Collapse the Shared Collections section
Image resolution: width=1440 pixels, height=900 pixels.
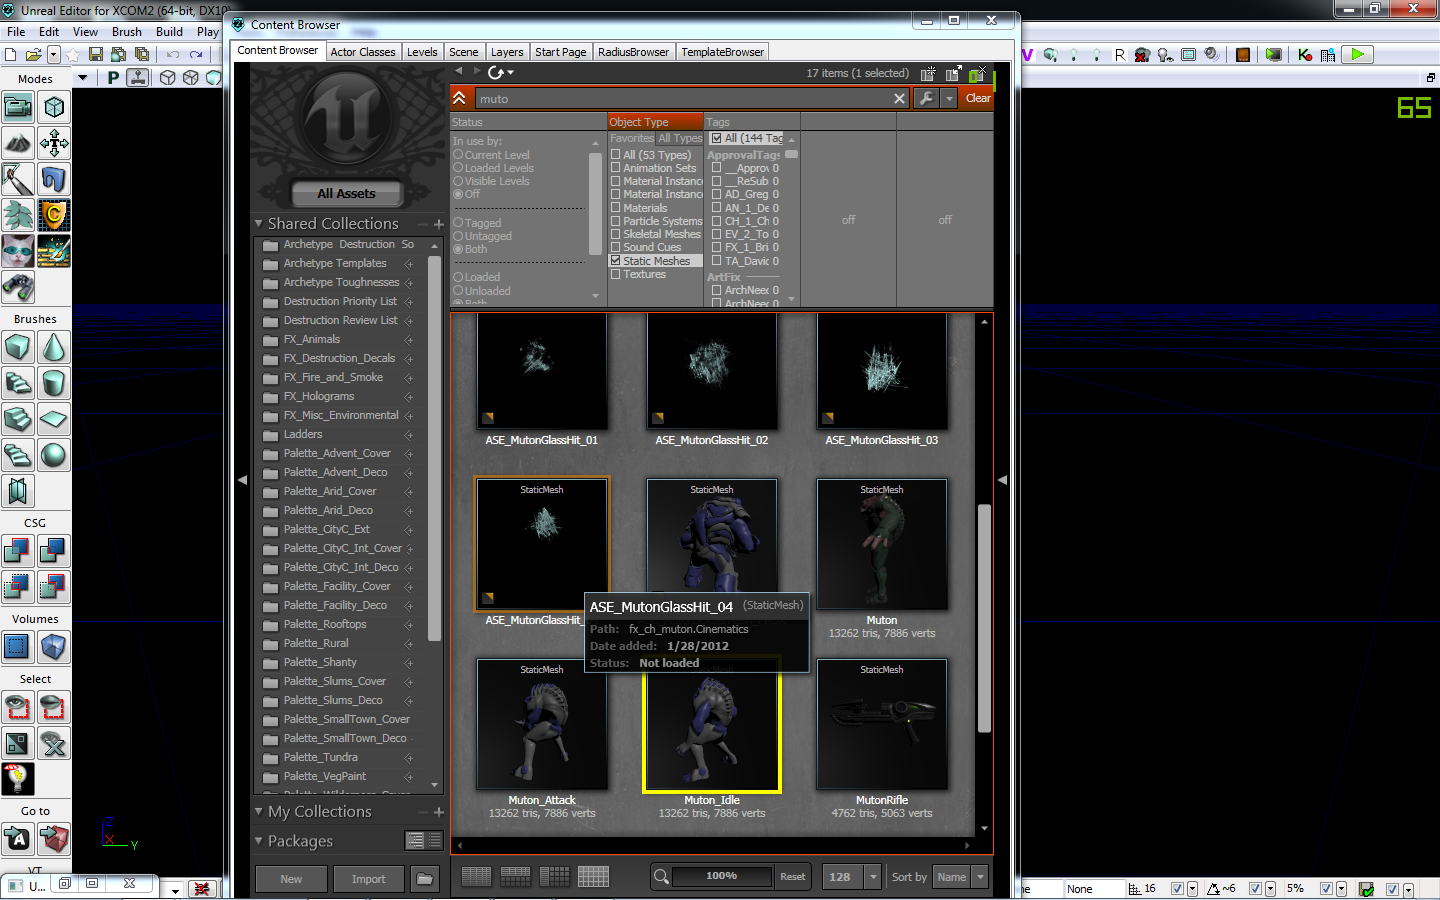click(x=259, y=223)
